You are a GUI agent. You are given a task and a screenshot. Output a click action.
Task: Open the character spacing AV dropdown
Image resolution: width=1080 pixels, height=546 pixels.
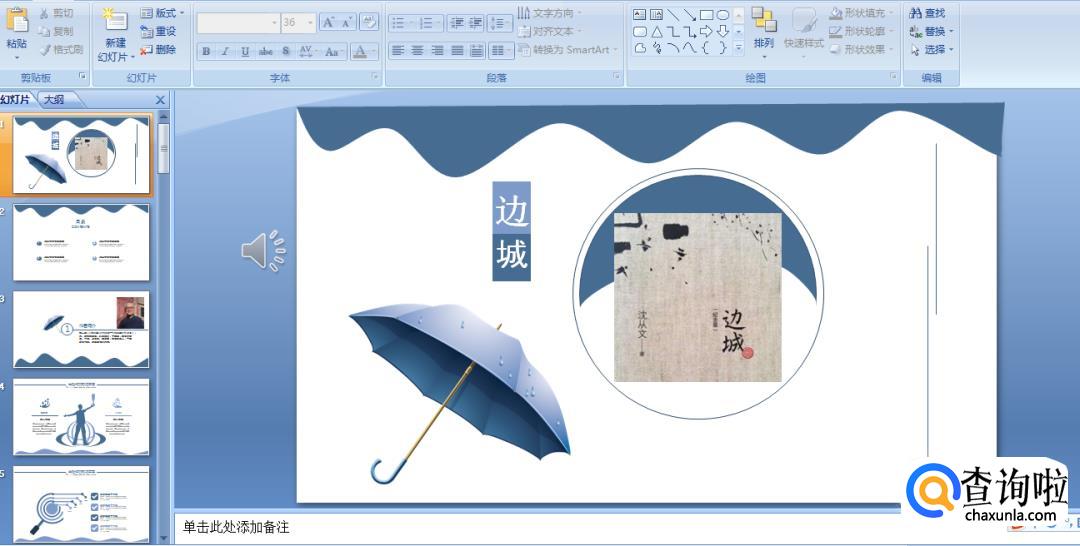307,52
